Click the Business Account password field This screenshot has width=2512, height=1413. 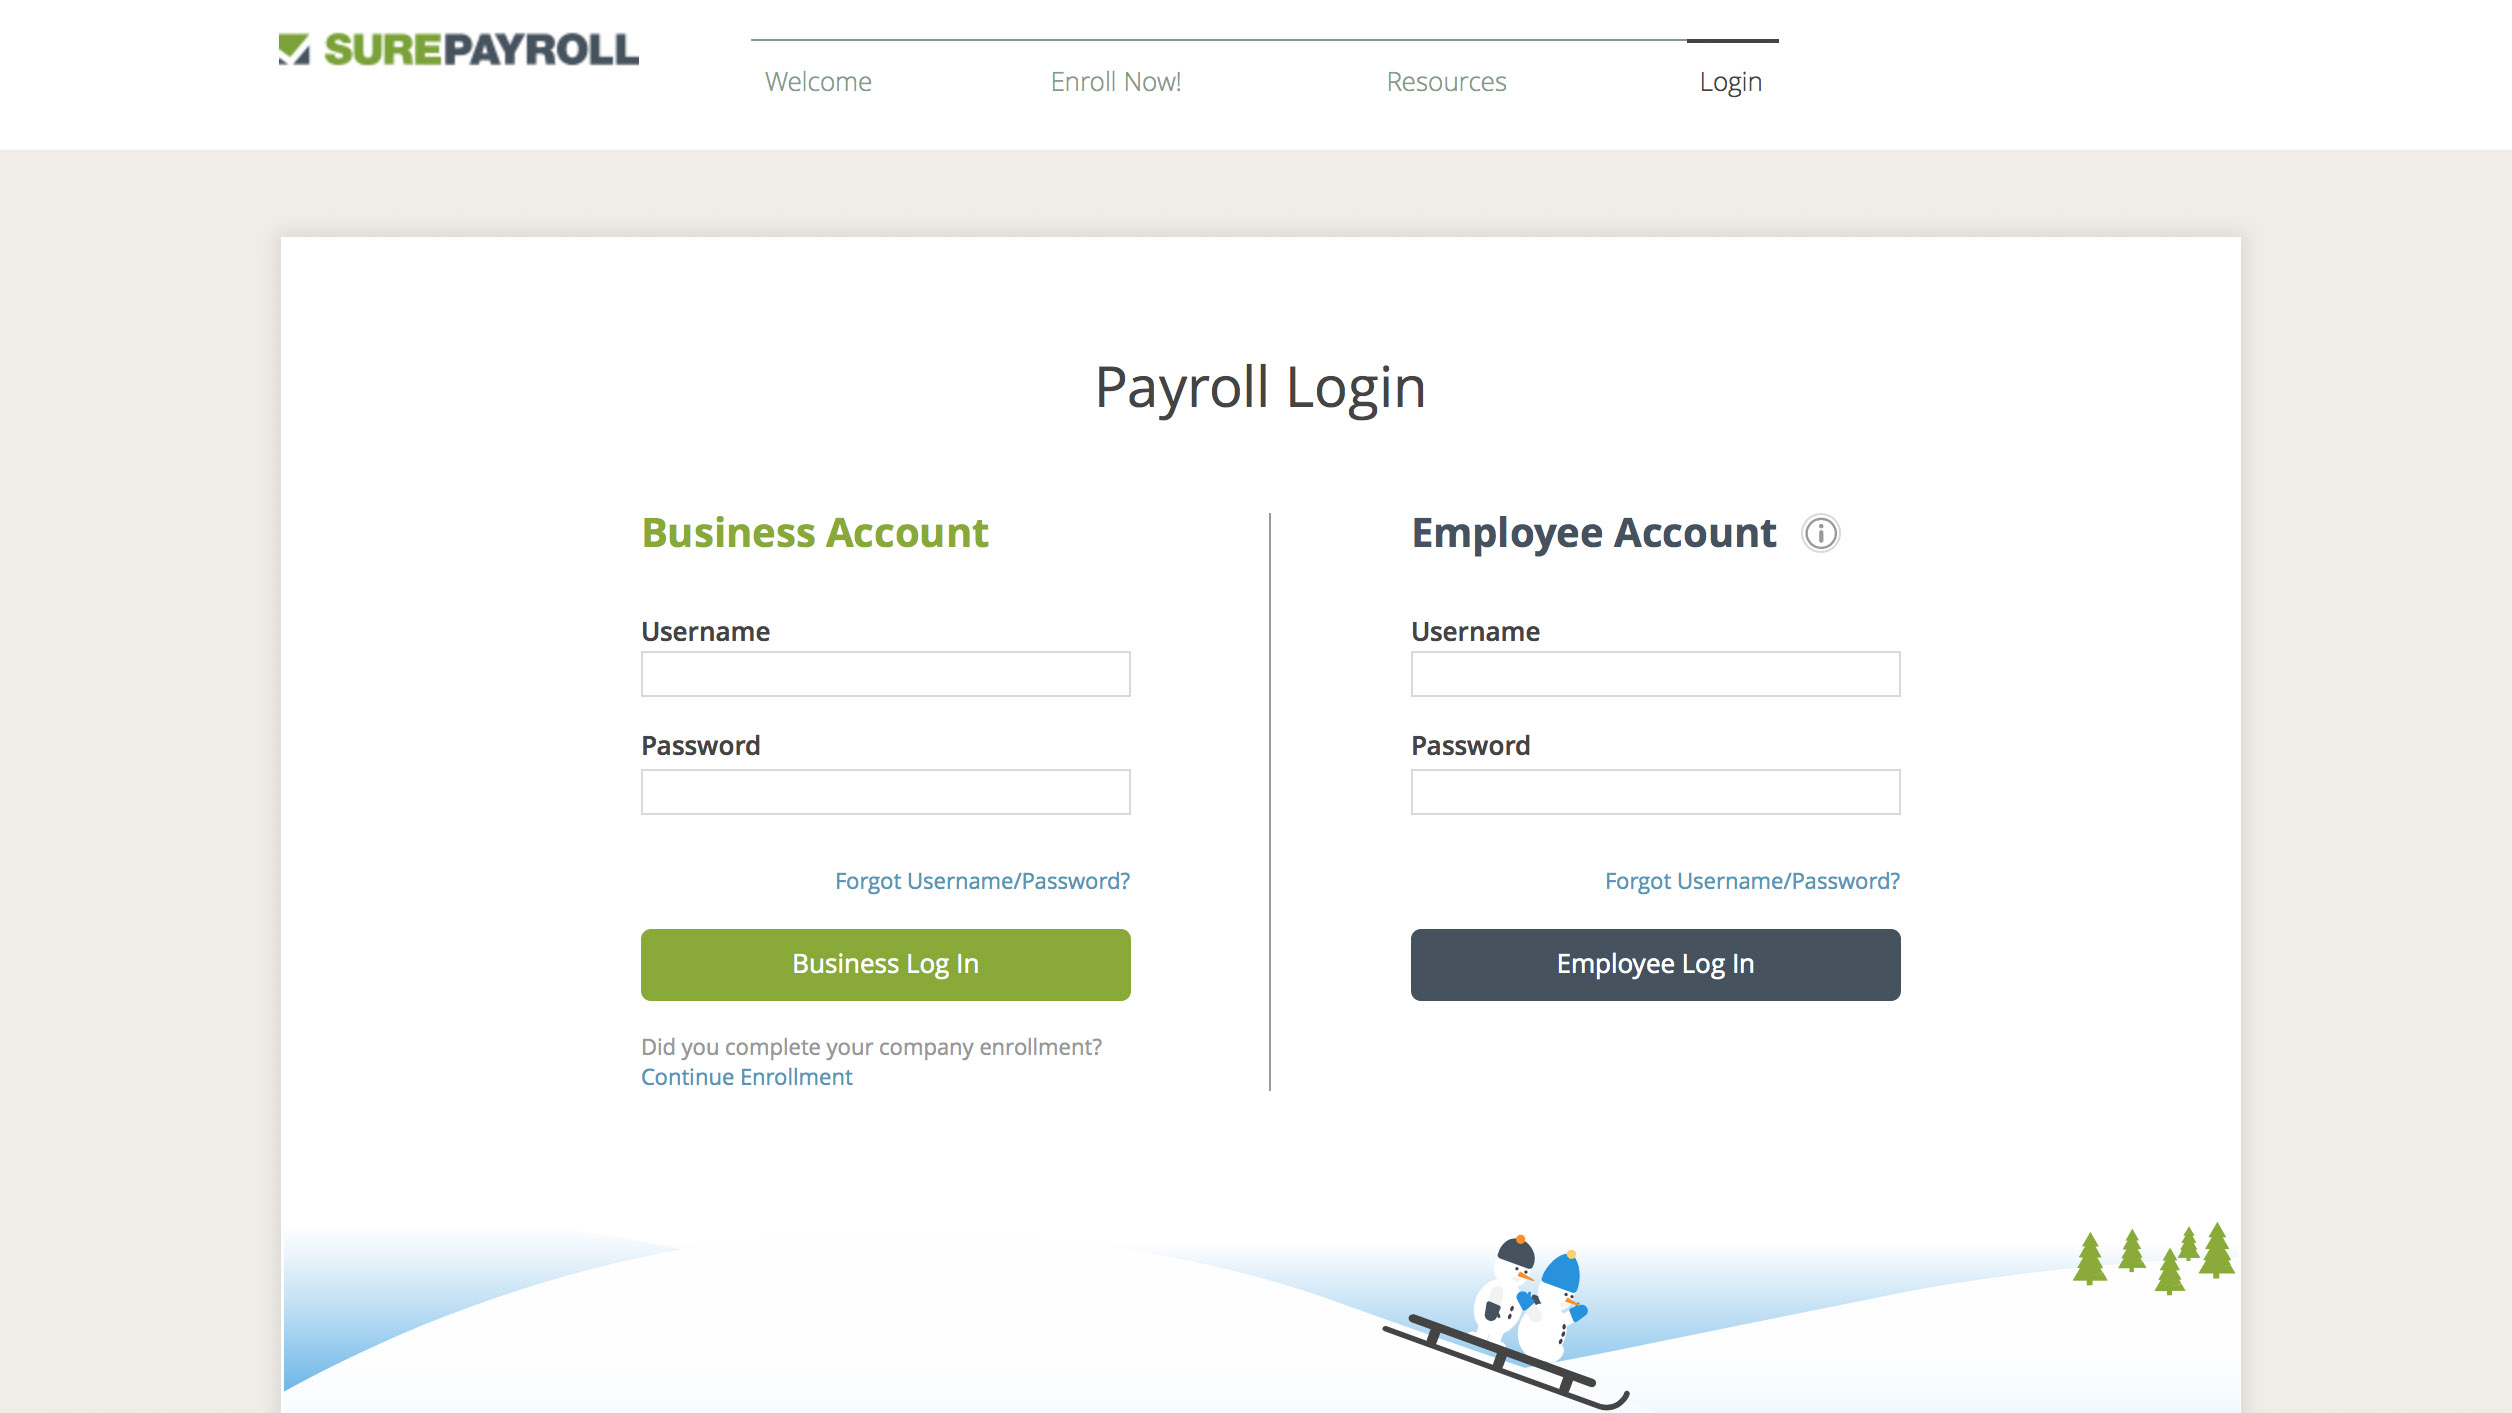coord(885,790)
